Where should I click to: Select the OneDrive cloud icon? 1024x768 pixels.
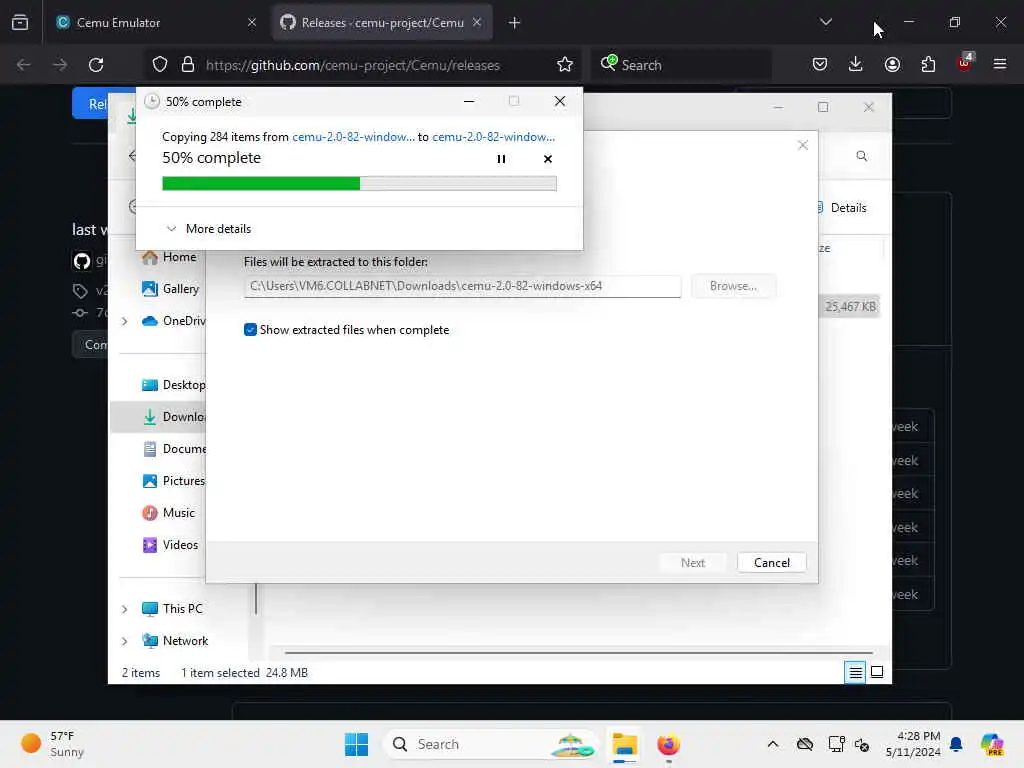[x=150, y=321]
